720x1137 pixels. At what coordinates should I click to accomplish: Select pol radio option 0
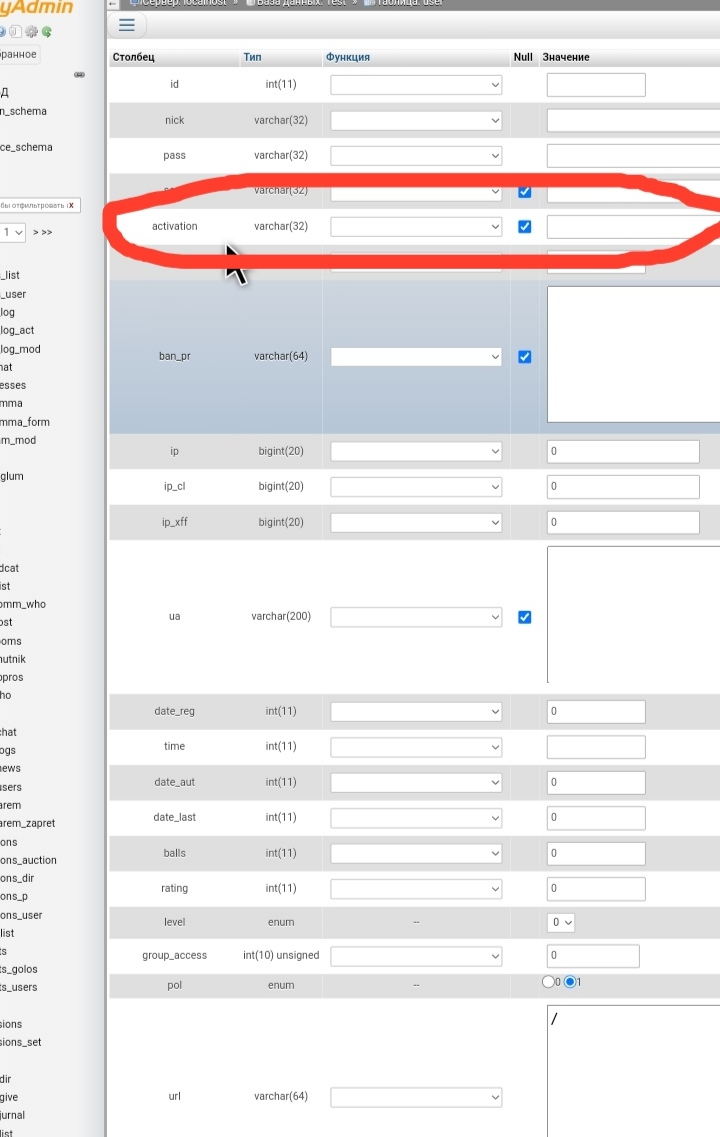[548, 982]
